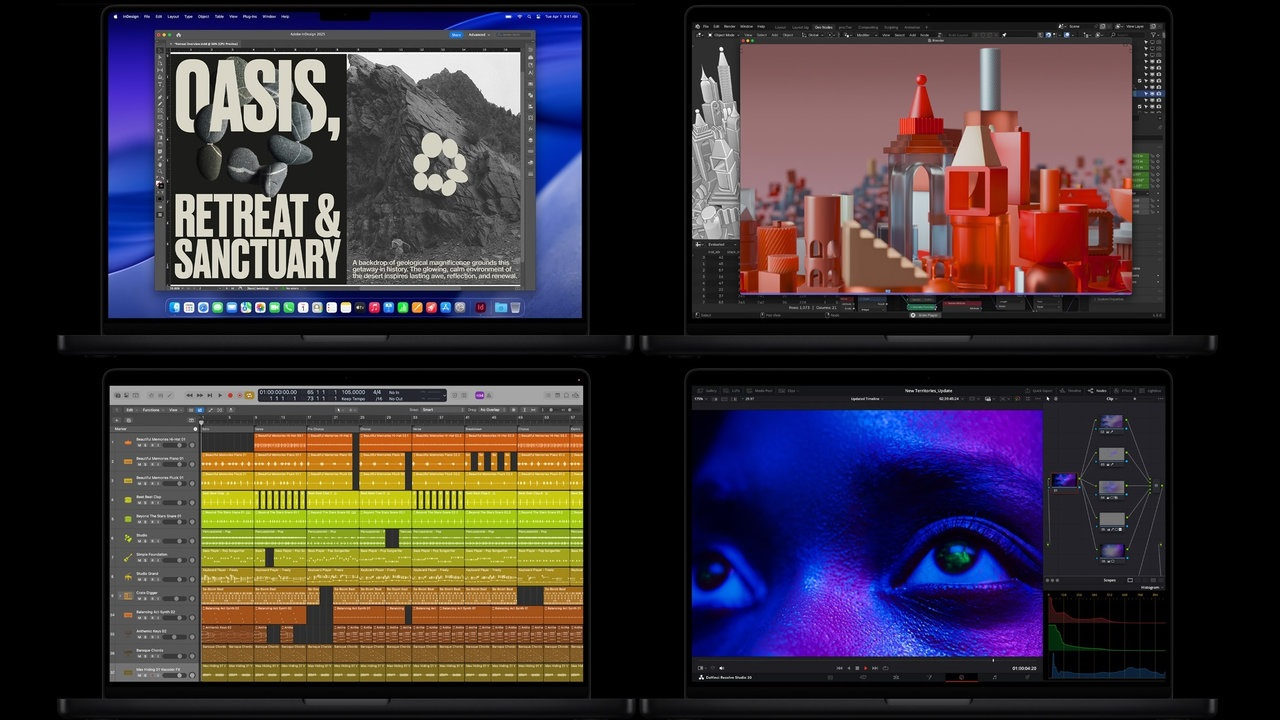Click the blue Share button in InDesign
The height and width of the screenshot is (720, 1280).
click(x=456, y=34)
